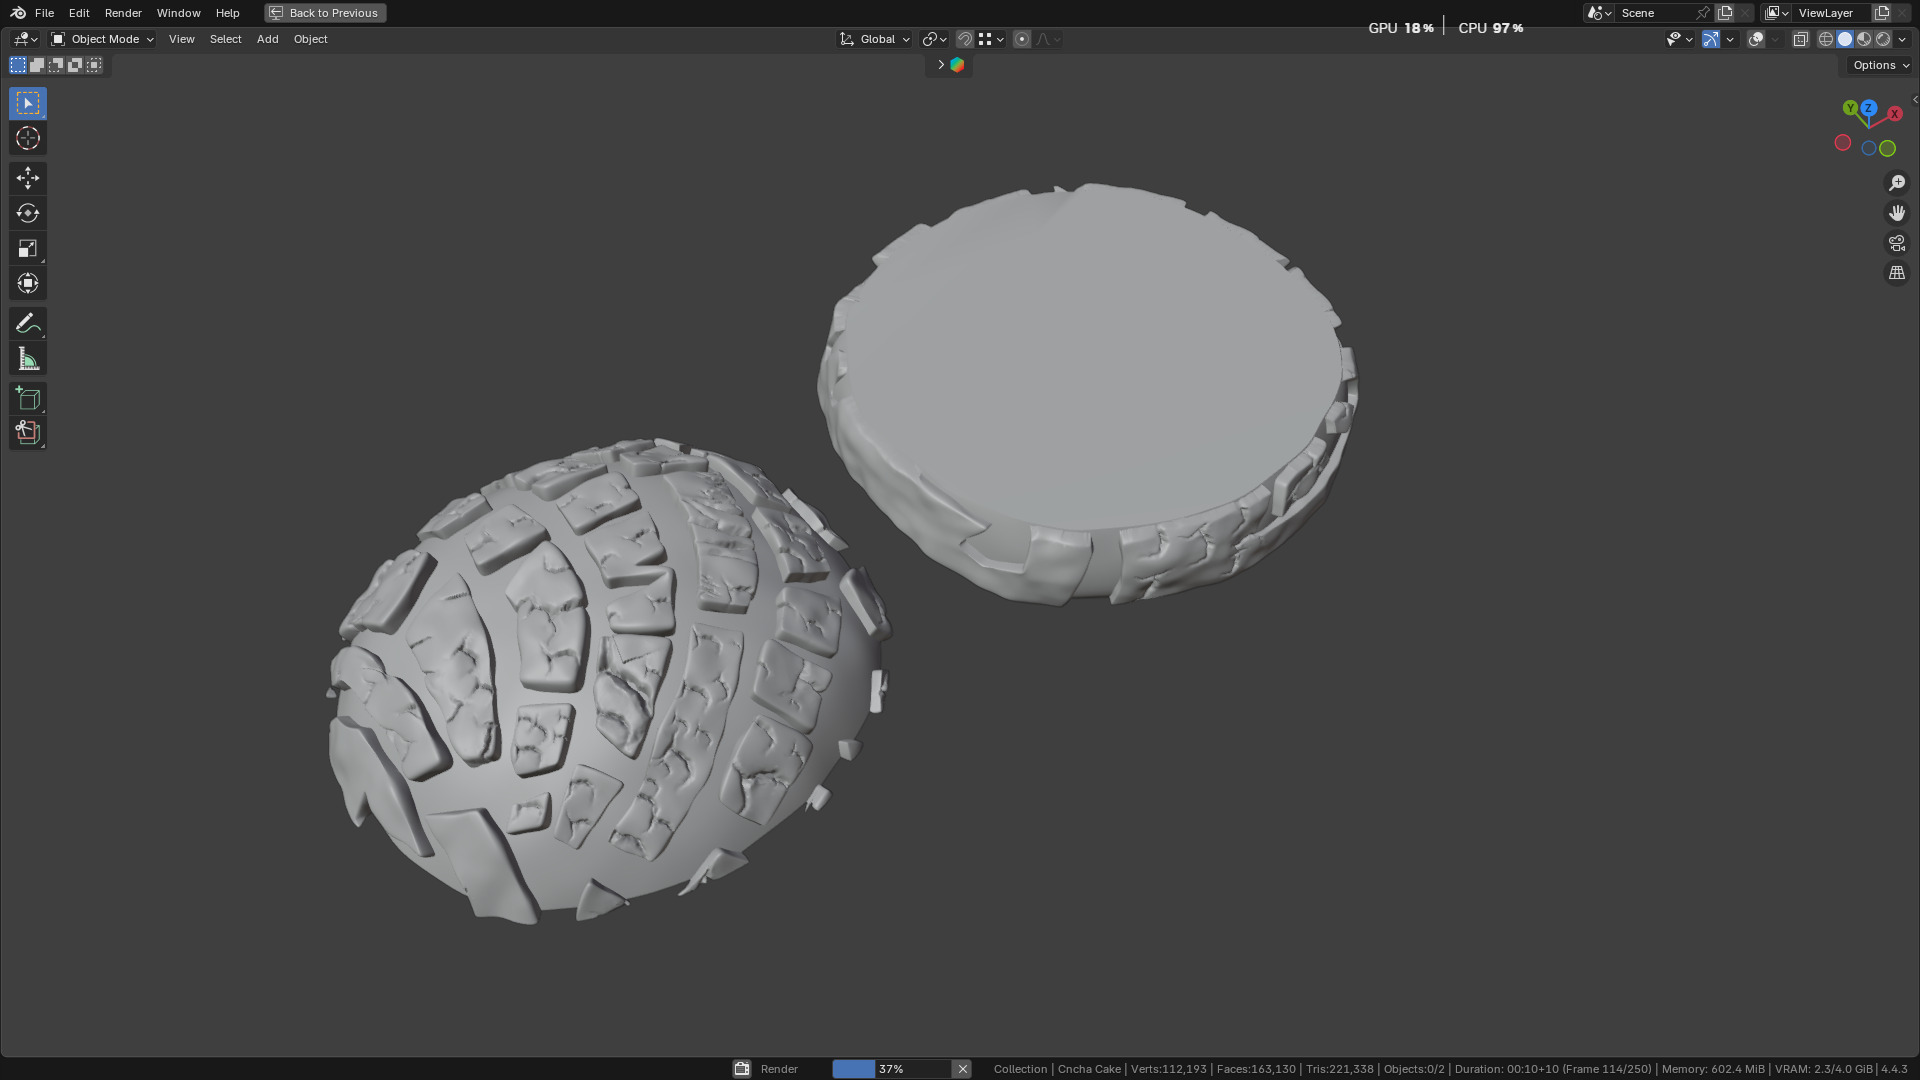Select the Add Cube tool

click(x=27, y=398)
